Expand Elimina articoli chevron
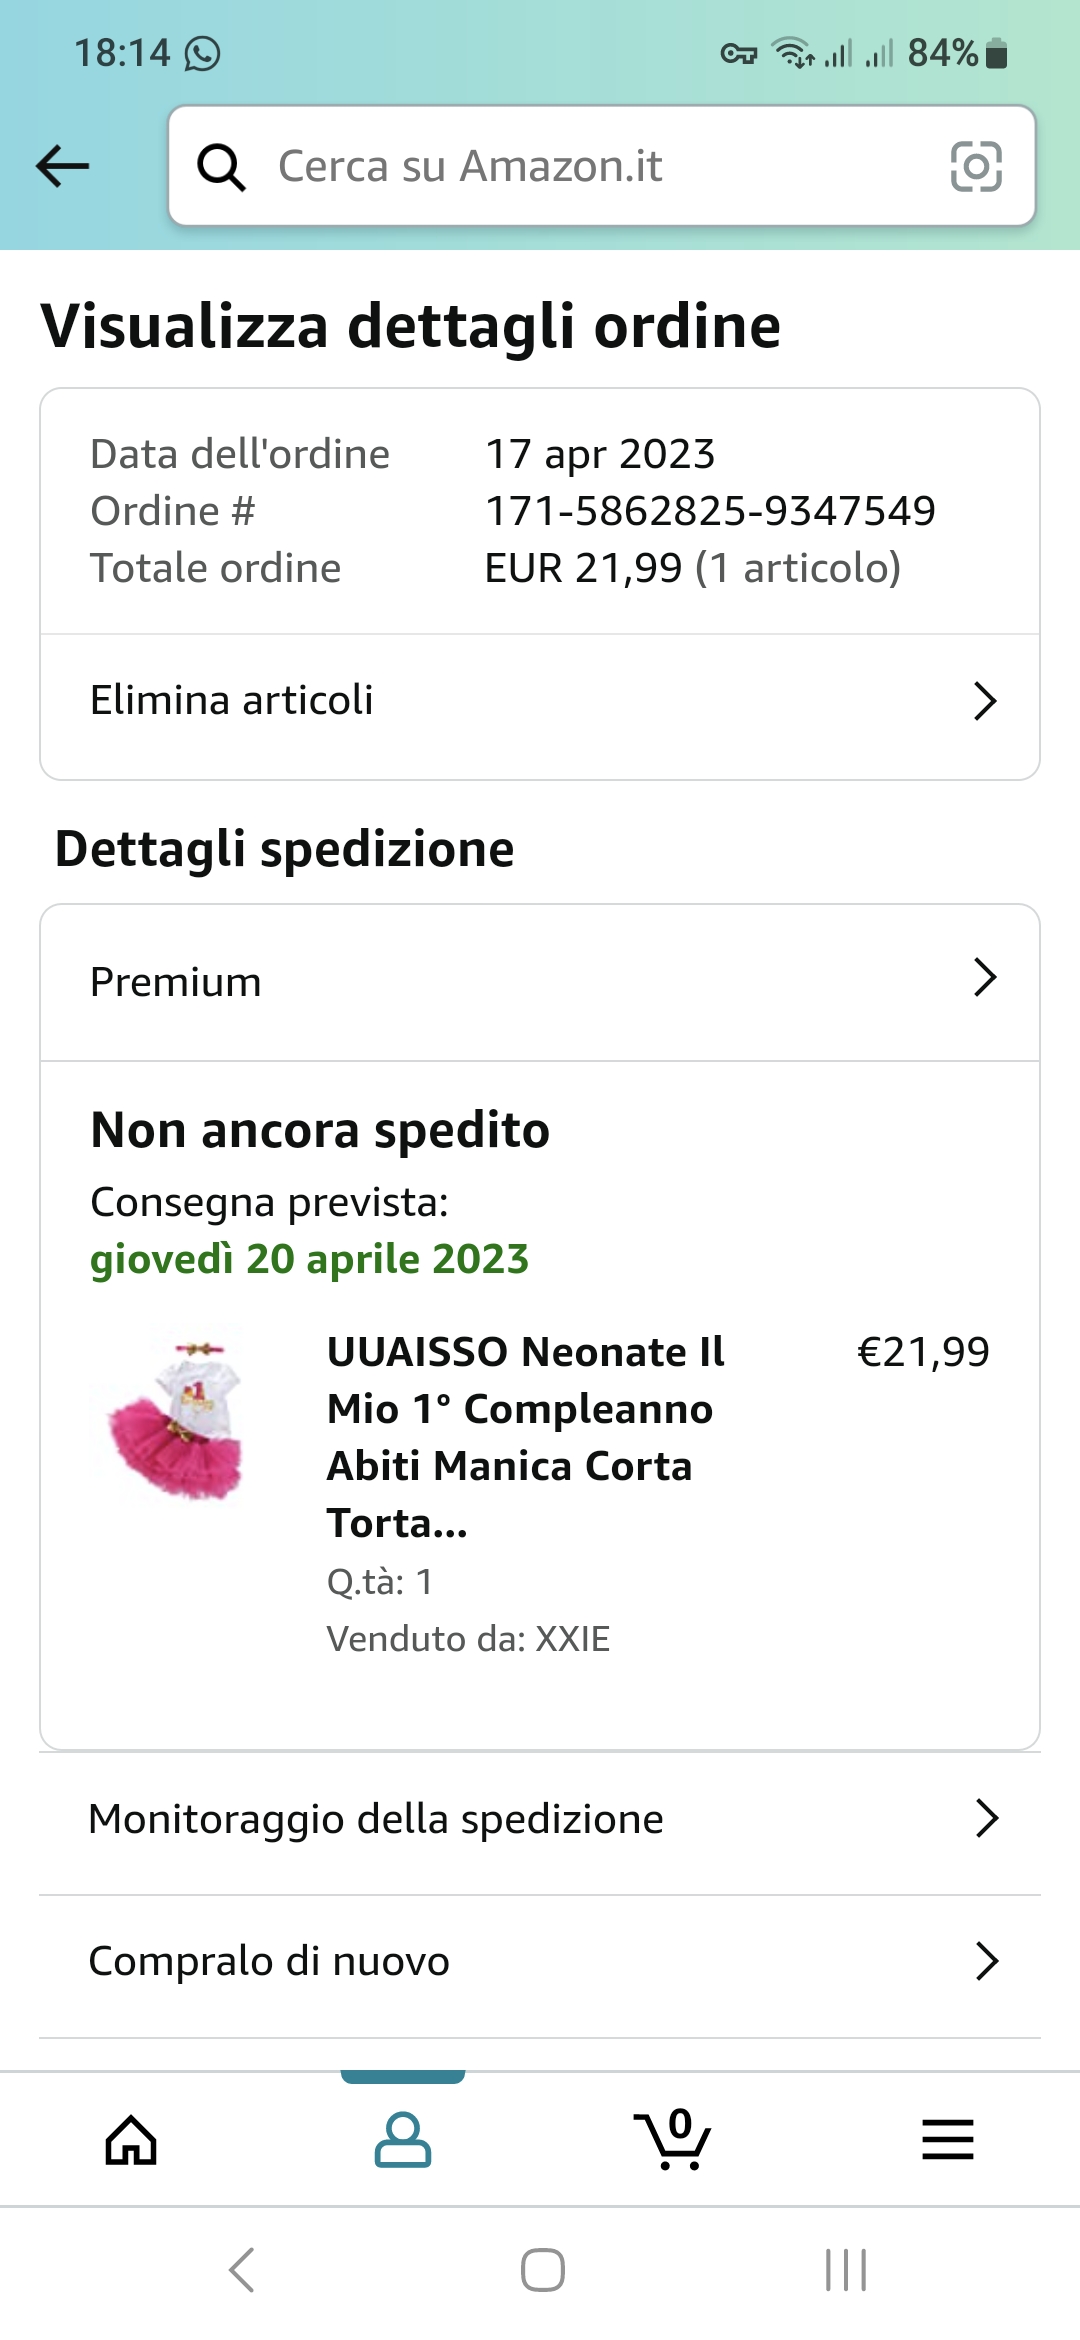This screenshot has height=2340, width=1080. (x=985, y=701)
